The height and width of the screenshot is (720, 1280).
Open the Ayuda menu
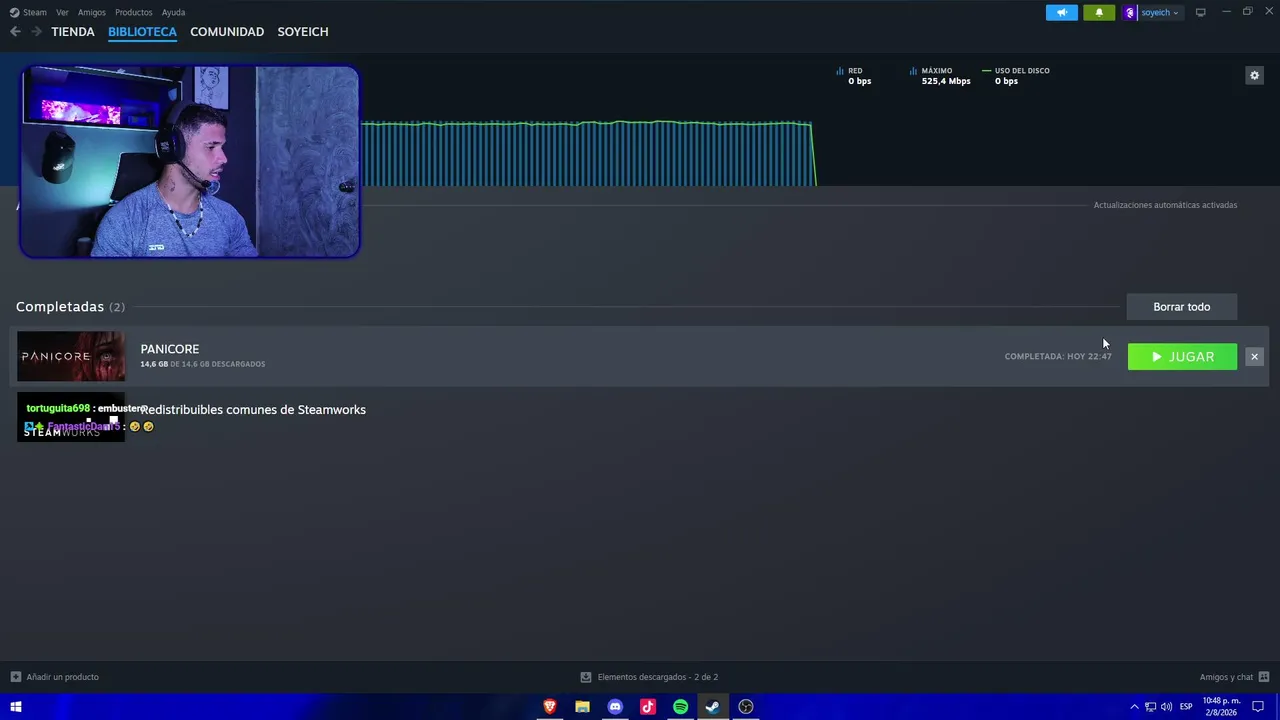click(173, 12)
